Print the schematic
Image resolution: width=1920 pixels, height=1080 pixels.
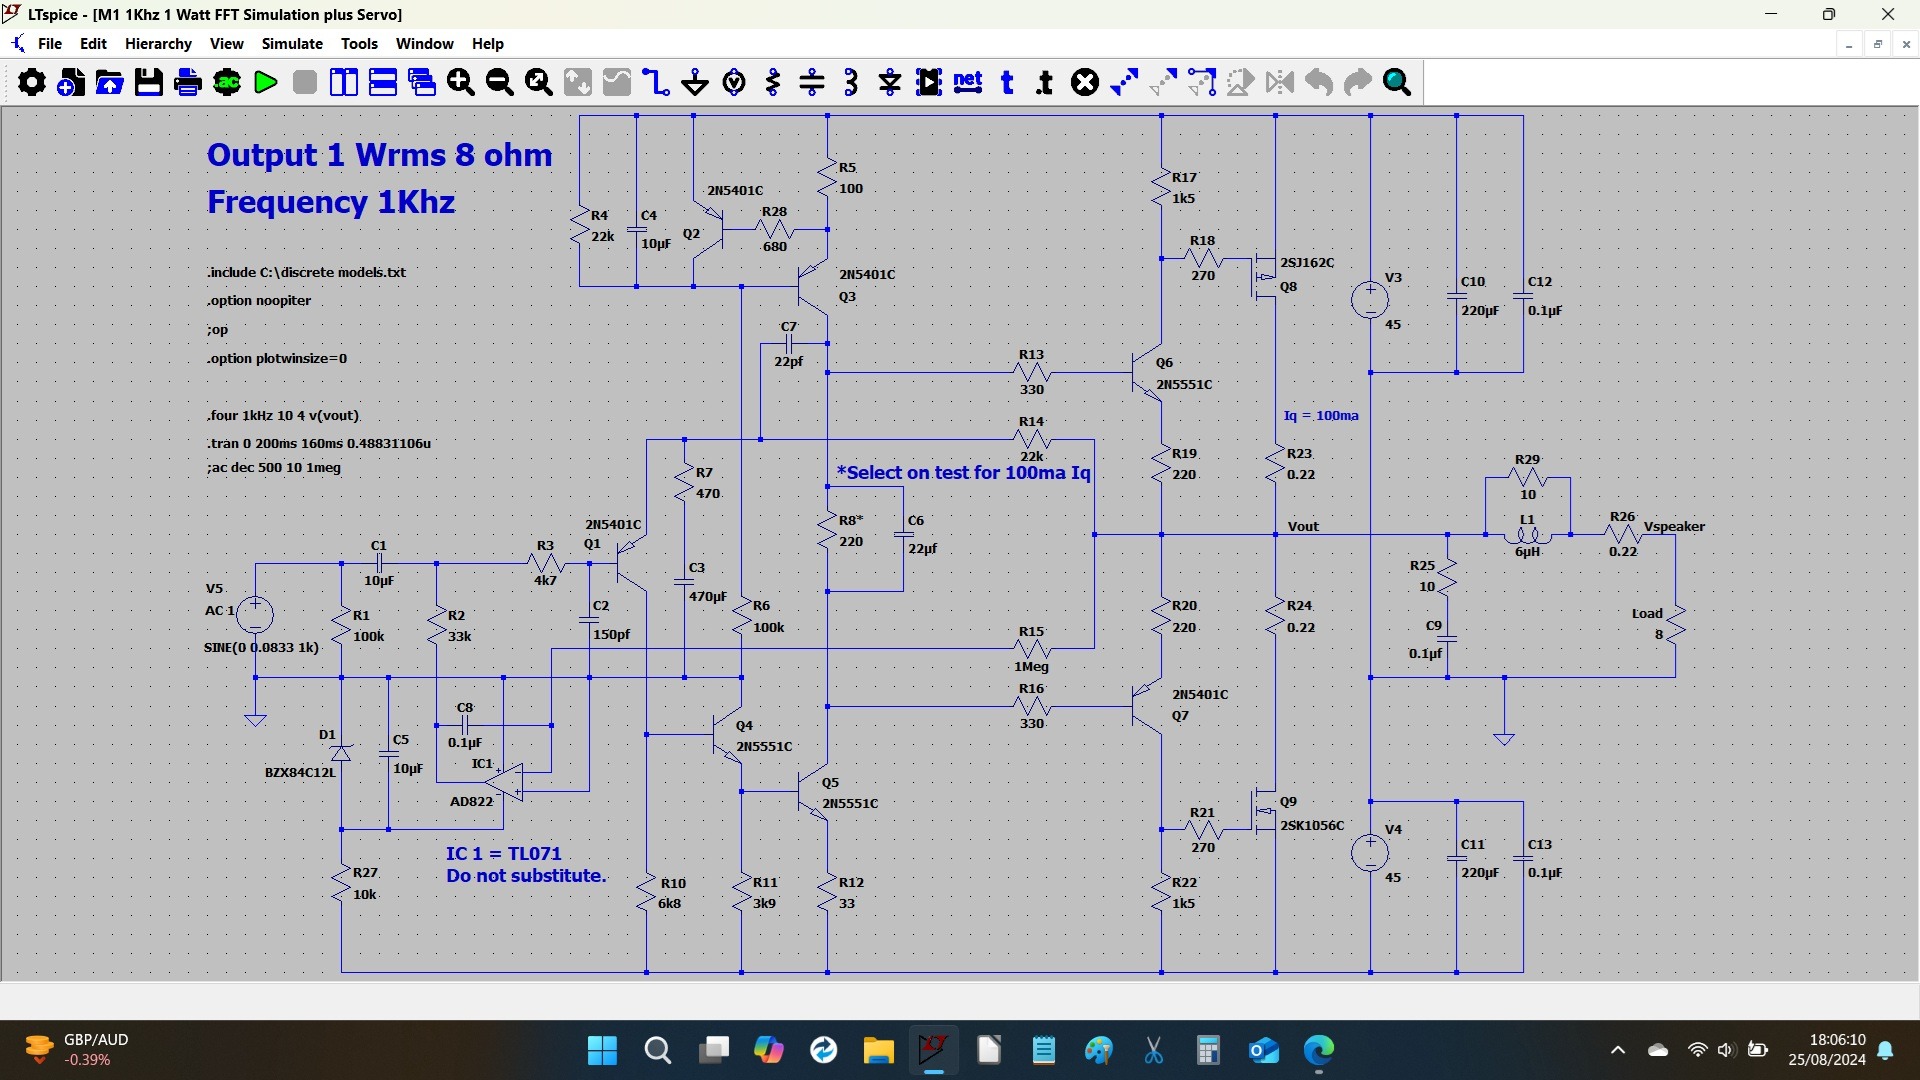point(187,82)
